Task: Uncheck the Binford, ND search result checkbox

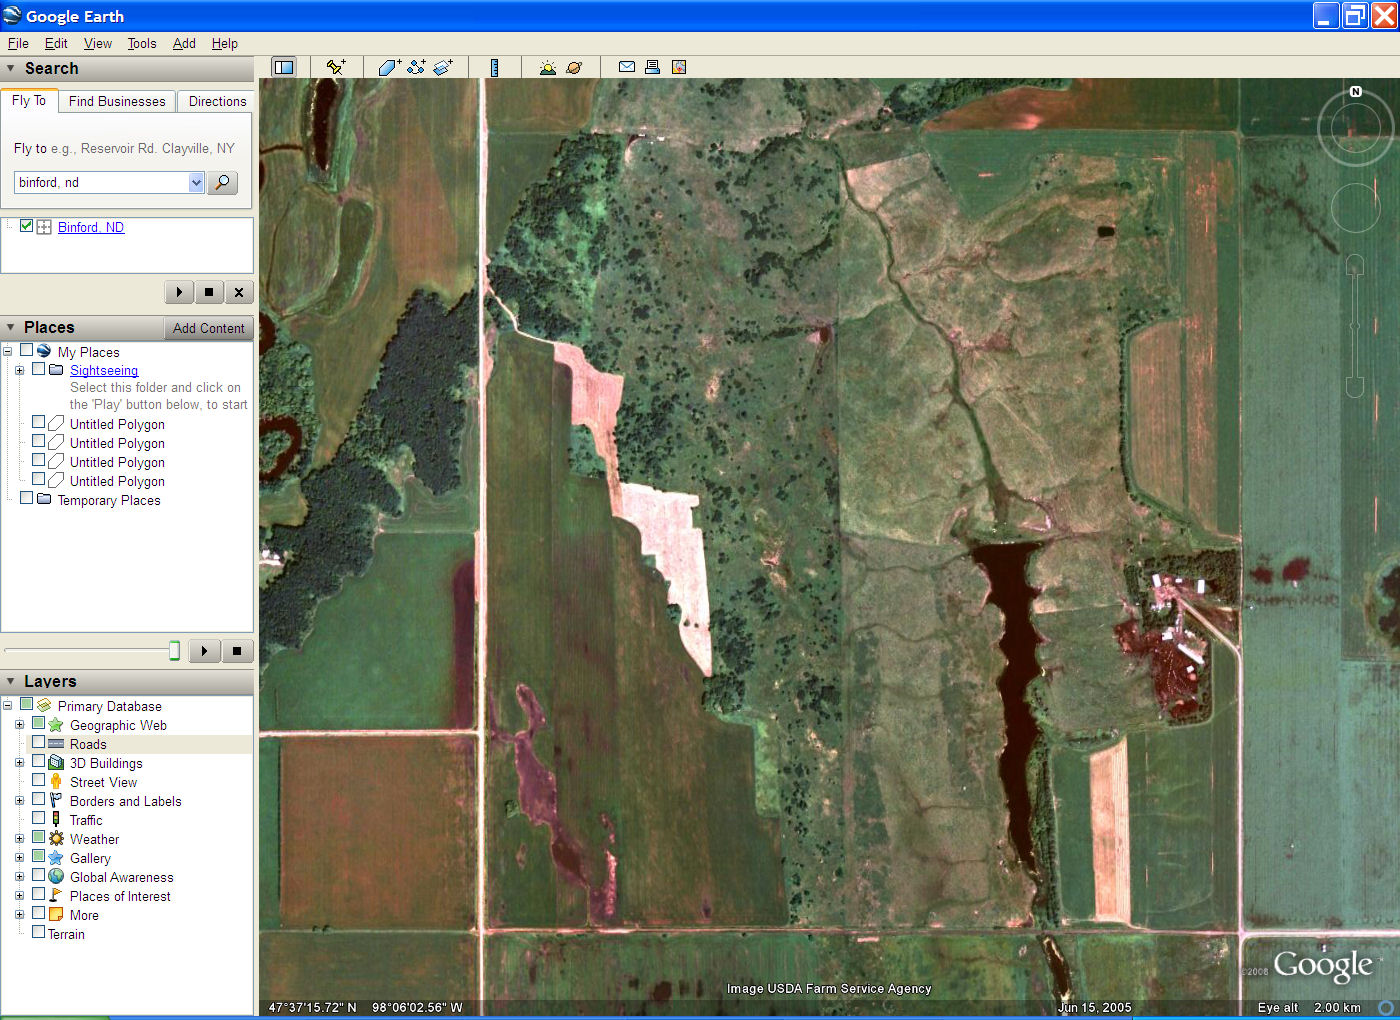Action: (27, 226)
